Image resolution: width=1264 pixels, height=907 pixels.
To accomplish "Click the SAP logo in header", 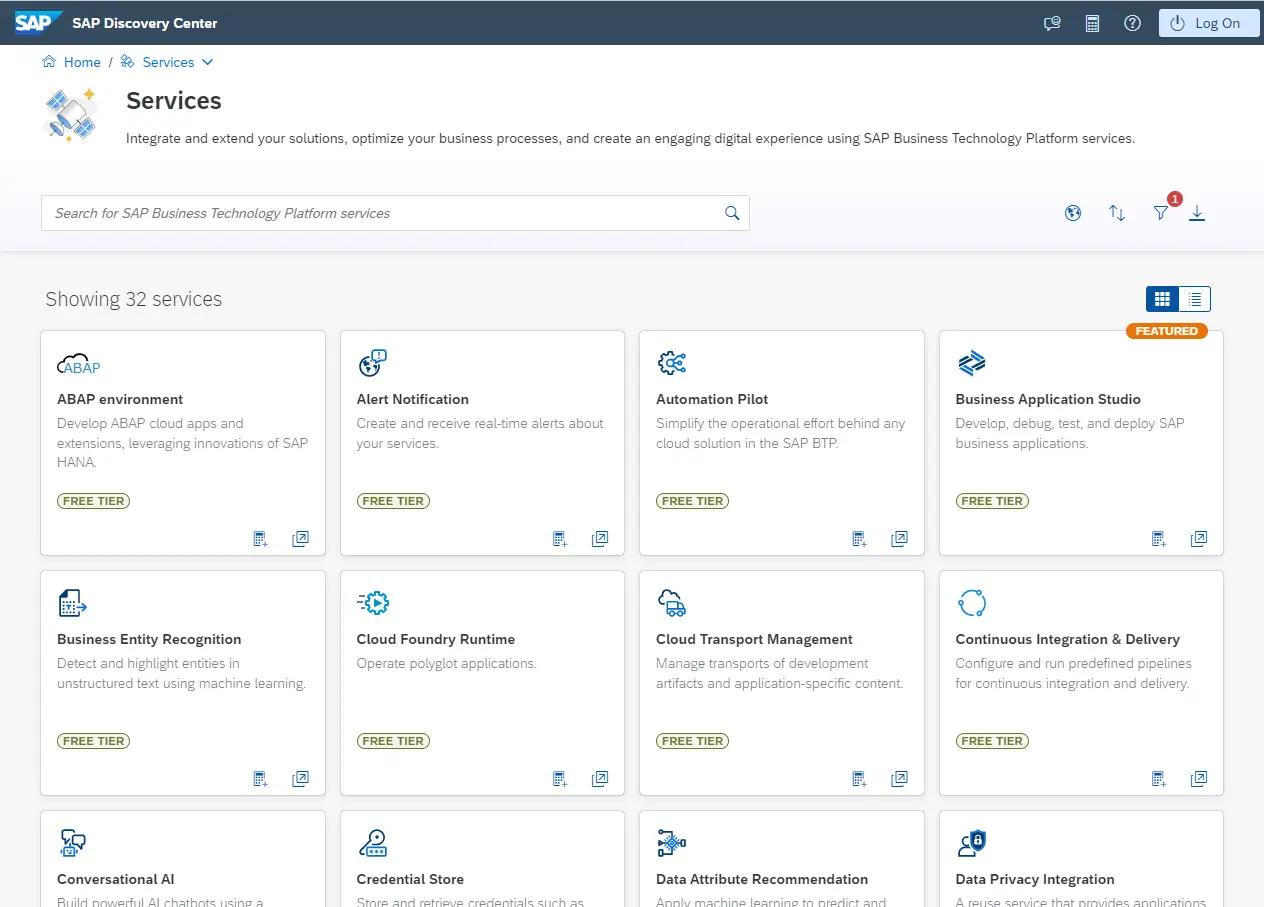I will tap(38, 22).
